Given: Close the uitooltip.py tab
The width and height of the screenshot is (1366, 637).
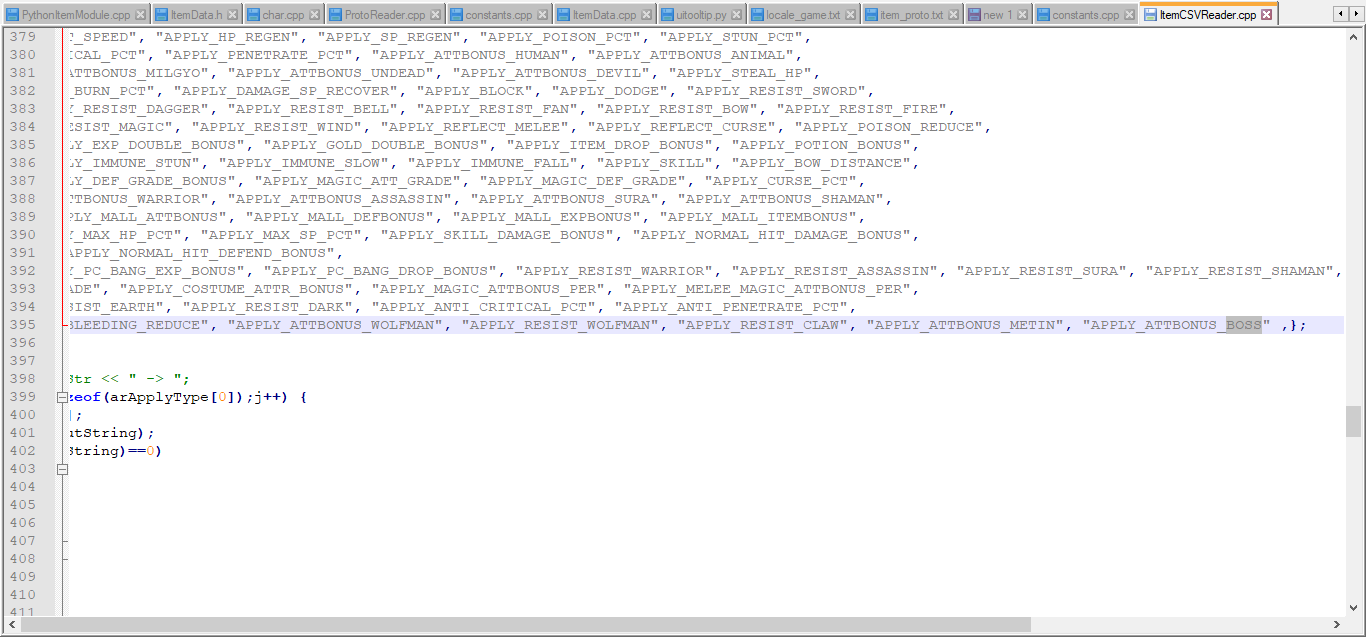Looking at the screenshot, I should coord(737,16).
